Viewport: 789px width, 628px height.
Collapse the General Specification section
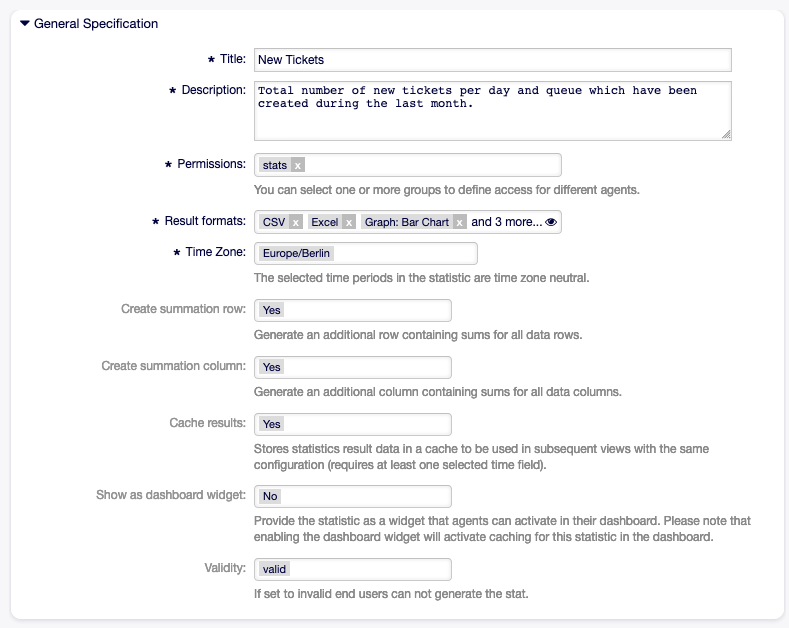[x=25, y=23]
